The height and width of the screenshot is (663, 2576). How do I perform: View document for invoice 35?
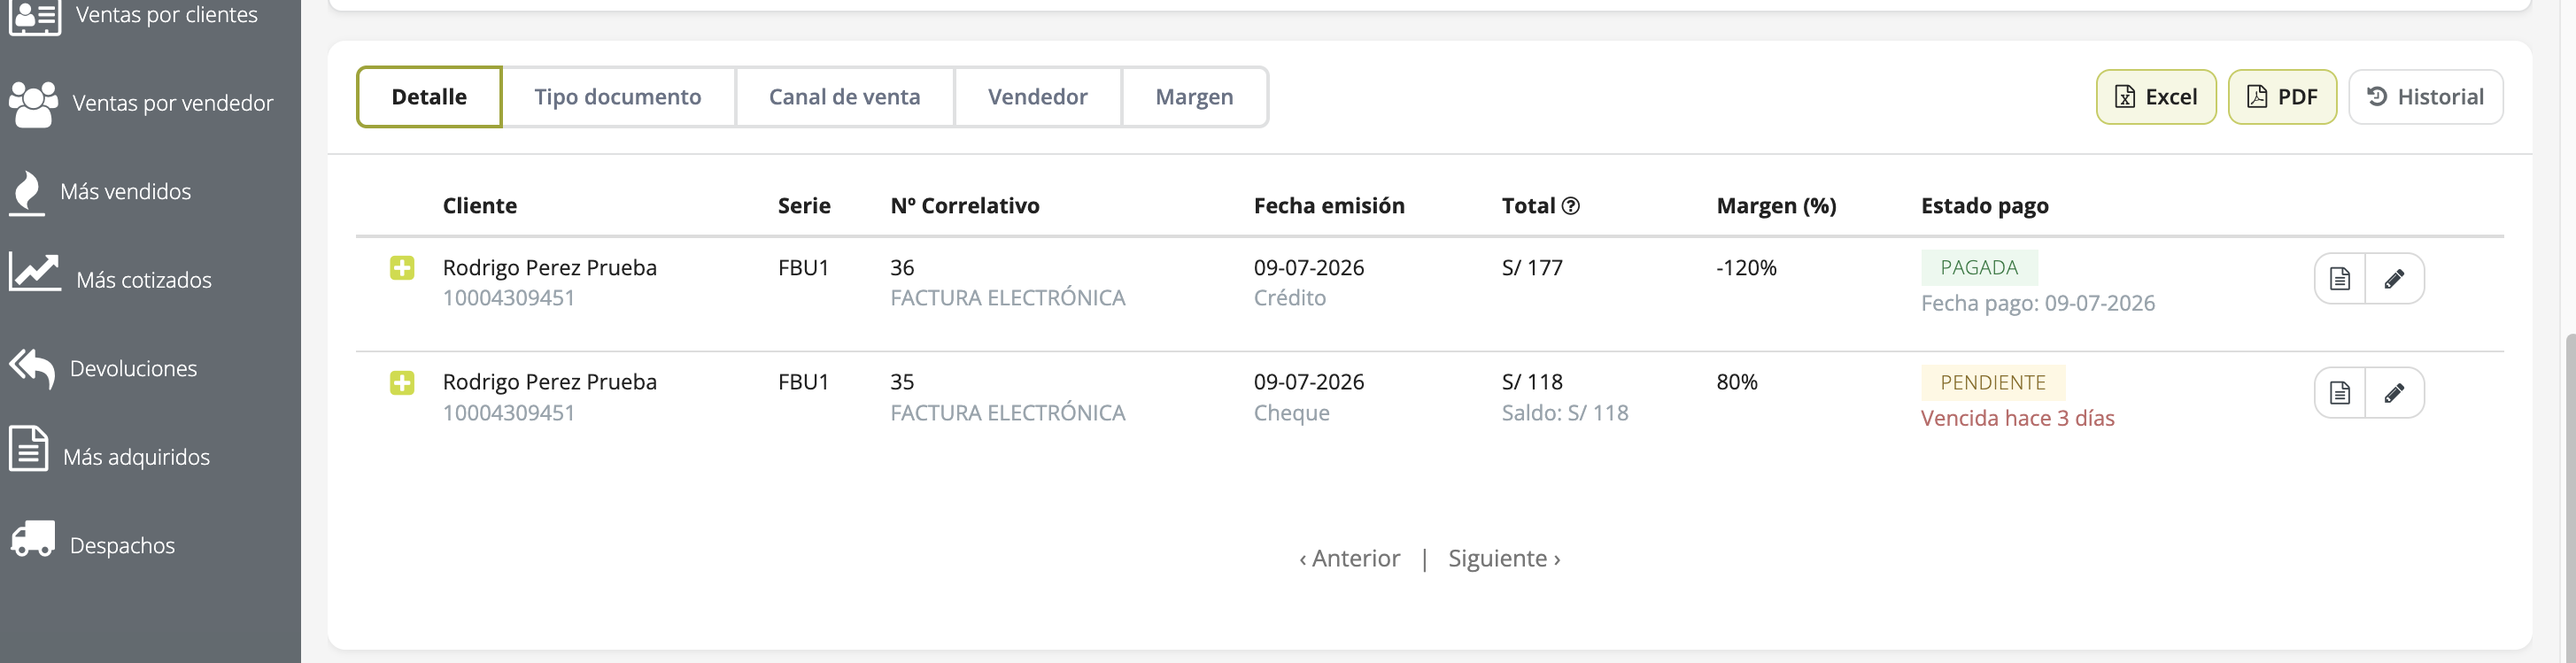[x=2339, y=393]
